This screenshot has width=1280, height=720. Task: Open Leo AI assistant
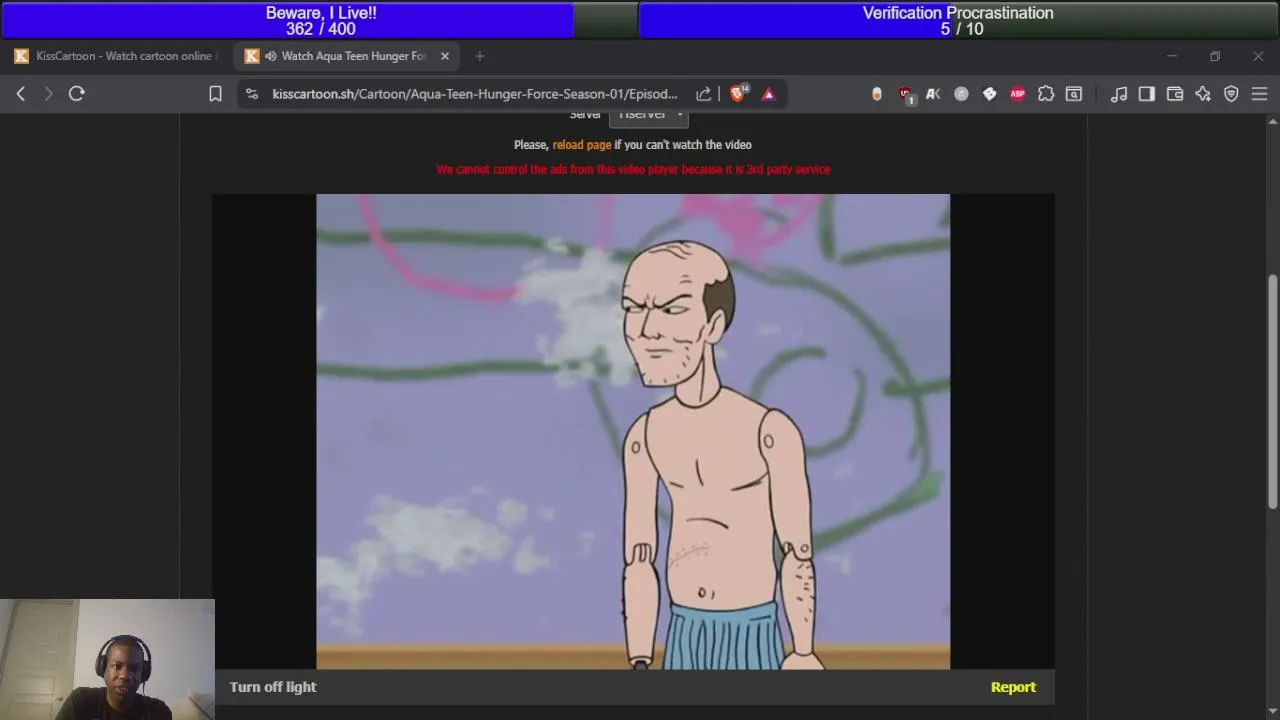[1203, 94]
